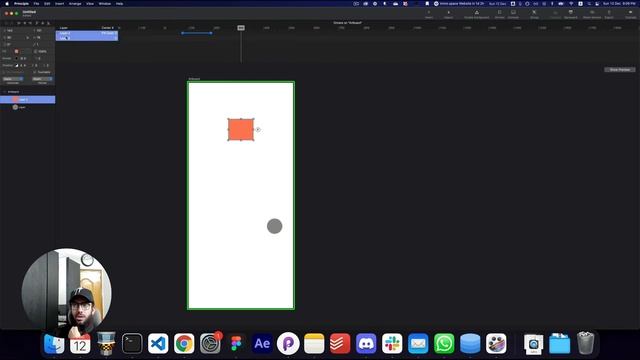Open Terminal from the dock
Image resolution: width=640 pixels, height=360 pixels.
point(132,344)
